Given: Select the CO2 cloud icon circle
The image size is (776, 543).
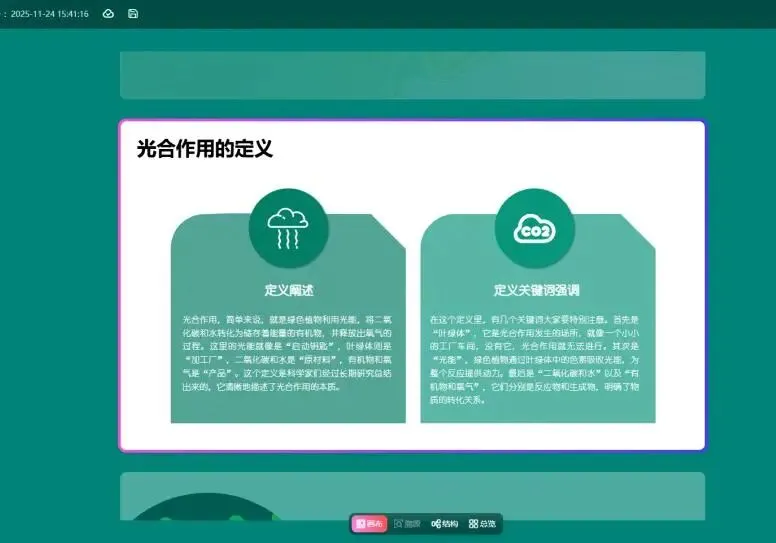Looking at the screenshot, I should pos(534,229).
